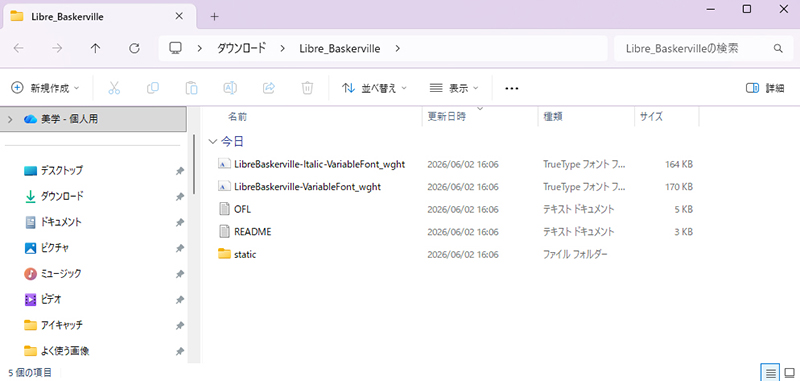The width and height of the screenshot is (800, 381).
Task: Select the Libre_Baskerville tab
Action: pyautogui.click(x=99, y=16)
